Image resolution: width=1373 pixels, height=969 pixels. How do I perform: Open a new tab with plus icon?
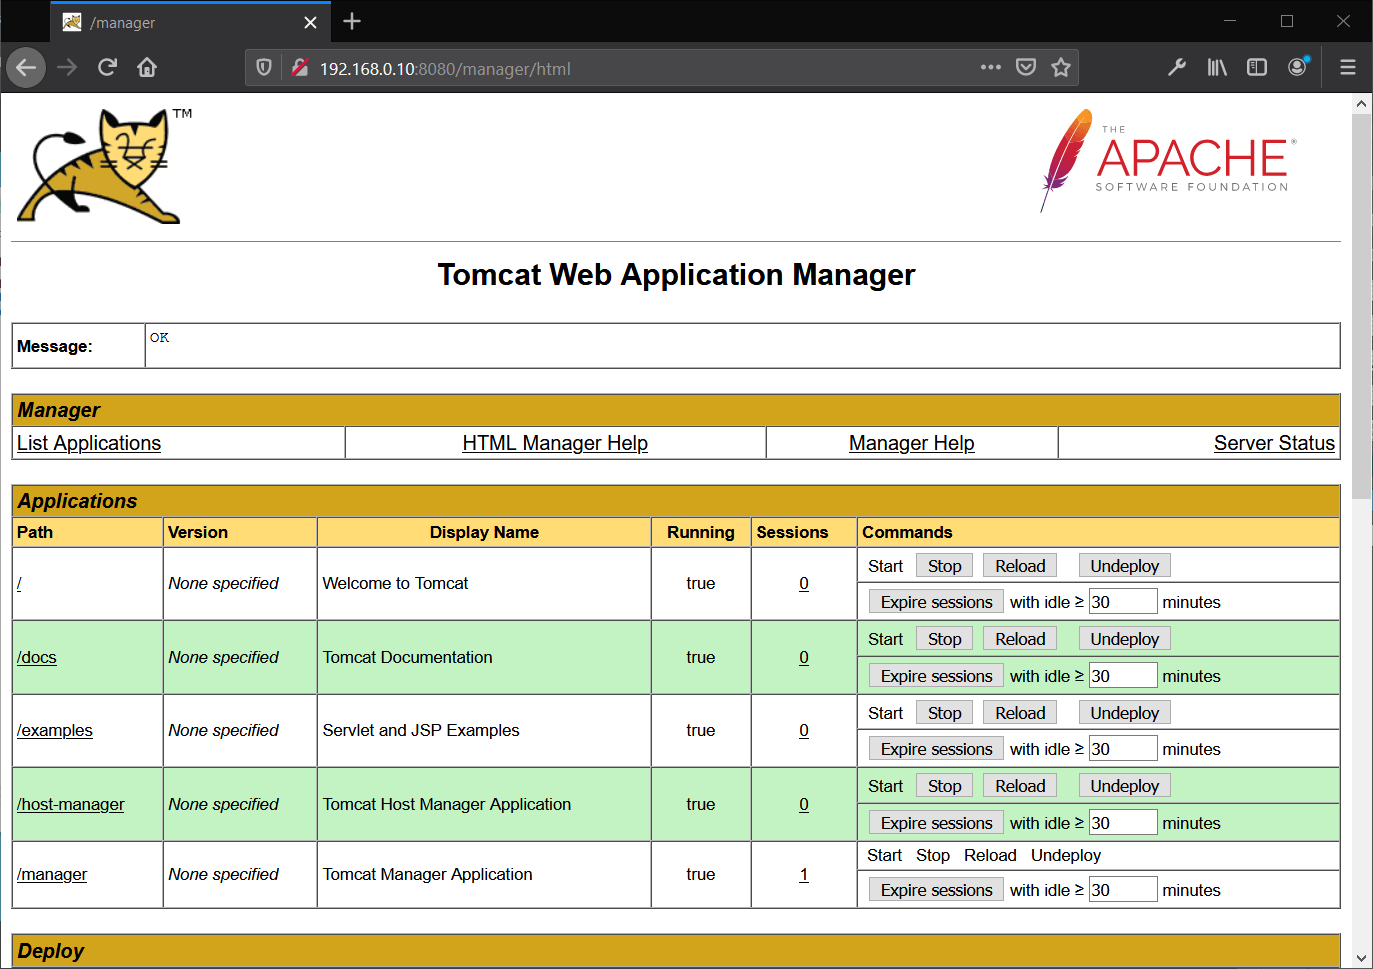352,21
